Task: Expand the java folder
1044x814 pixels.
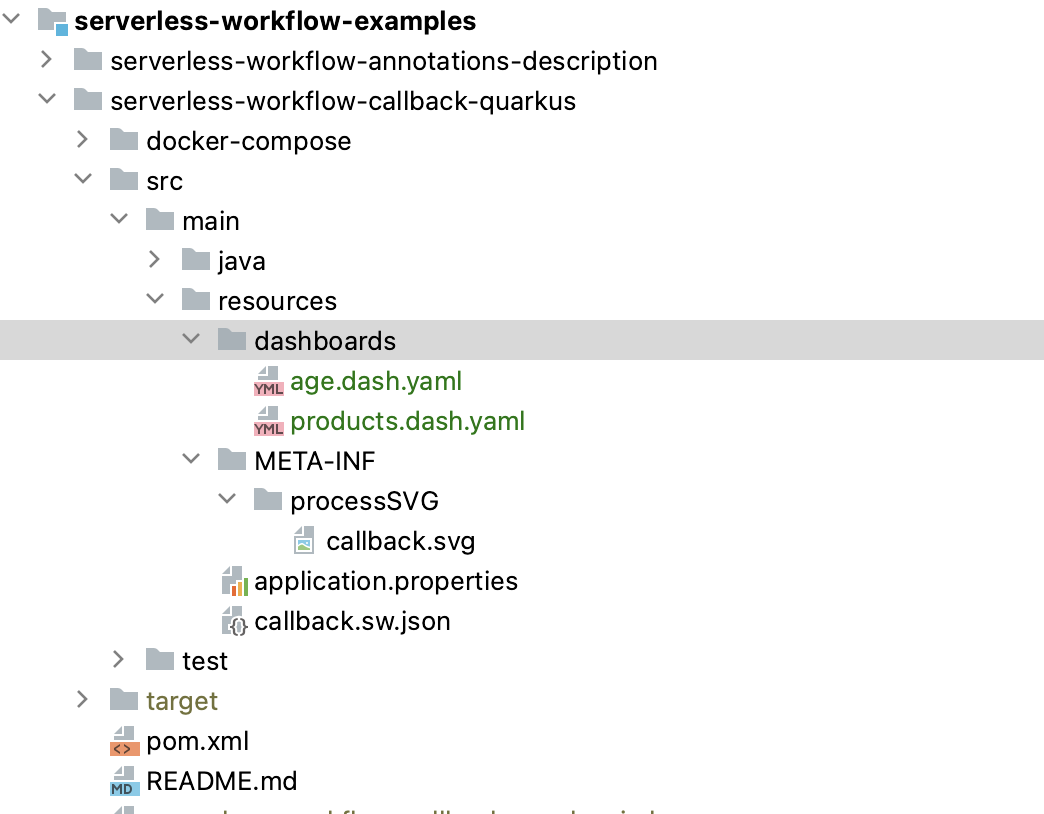Action: (155, 260)
